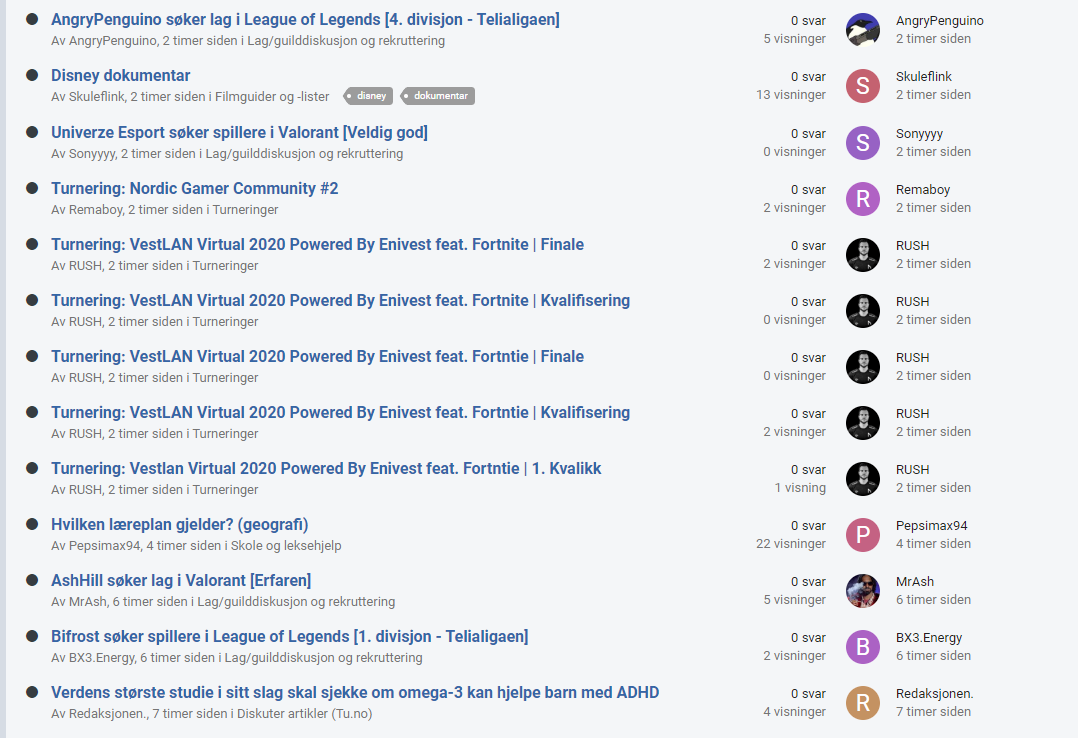This screenshot has height=738, width=1078.
Task: Click Redaksjonen's brown R avatar
Action: [x=863, y=703]
